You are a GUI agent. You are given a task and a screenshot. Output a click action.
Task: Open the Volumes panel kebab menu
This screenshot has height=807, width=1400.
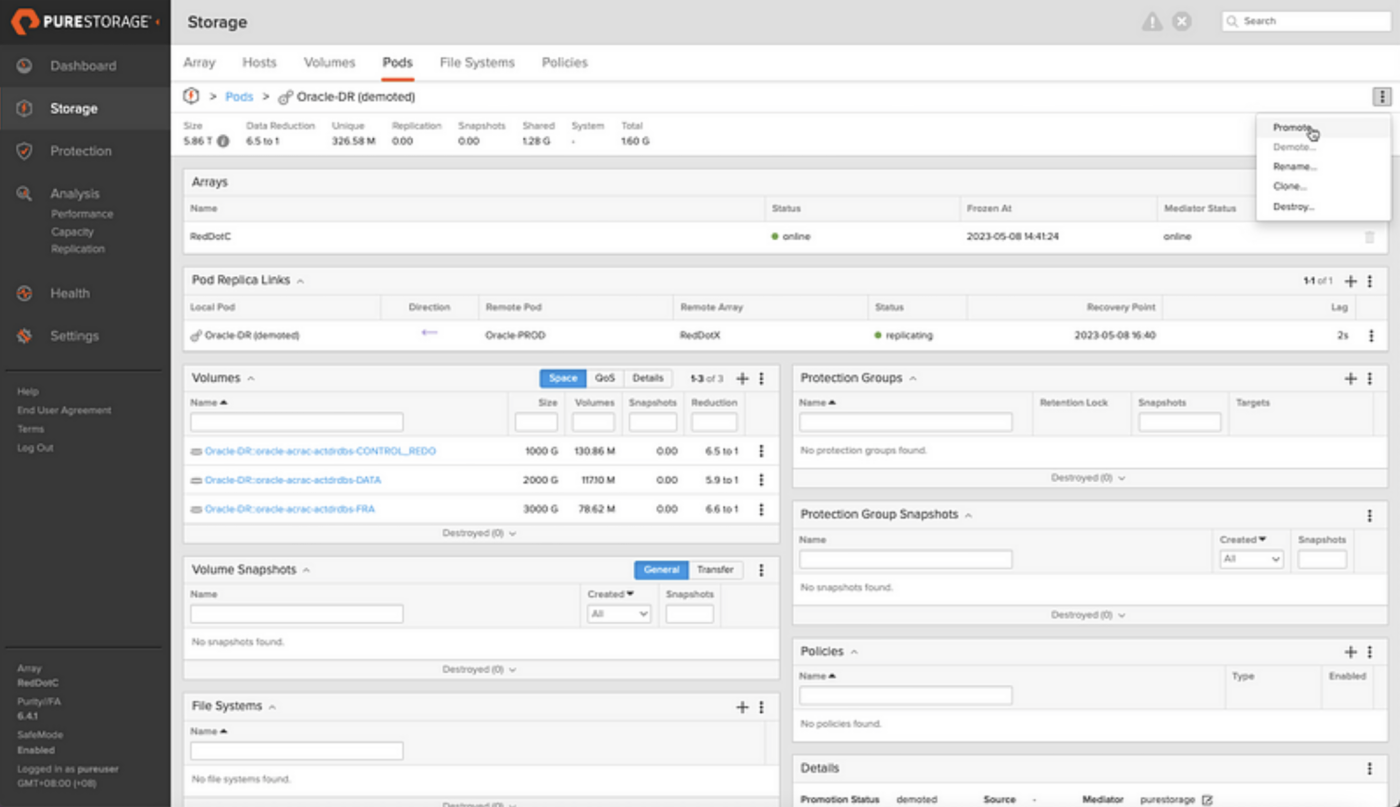(762, 379)
